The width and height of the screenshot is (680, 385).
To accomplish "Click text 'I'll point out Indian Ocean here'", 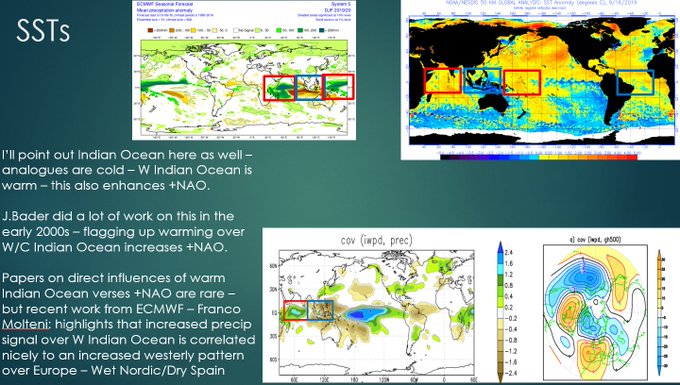I will 83,155.
